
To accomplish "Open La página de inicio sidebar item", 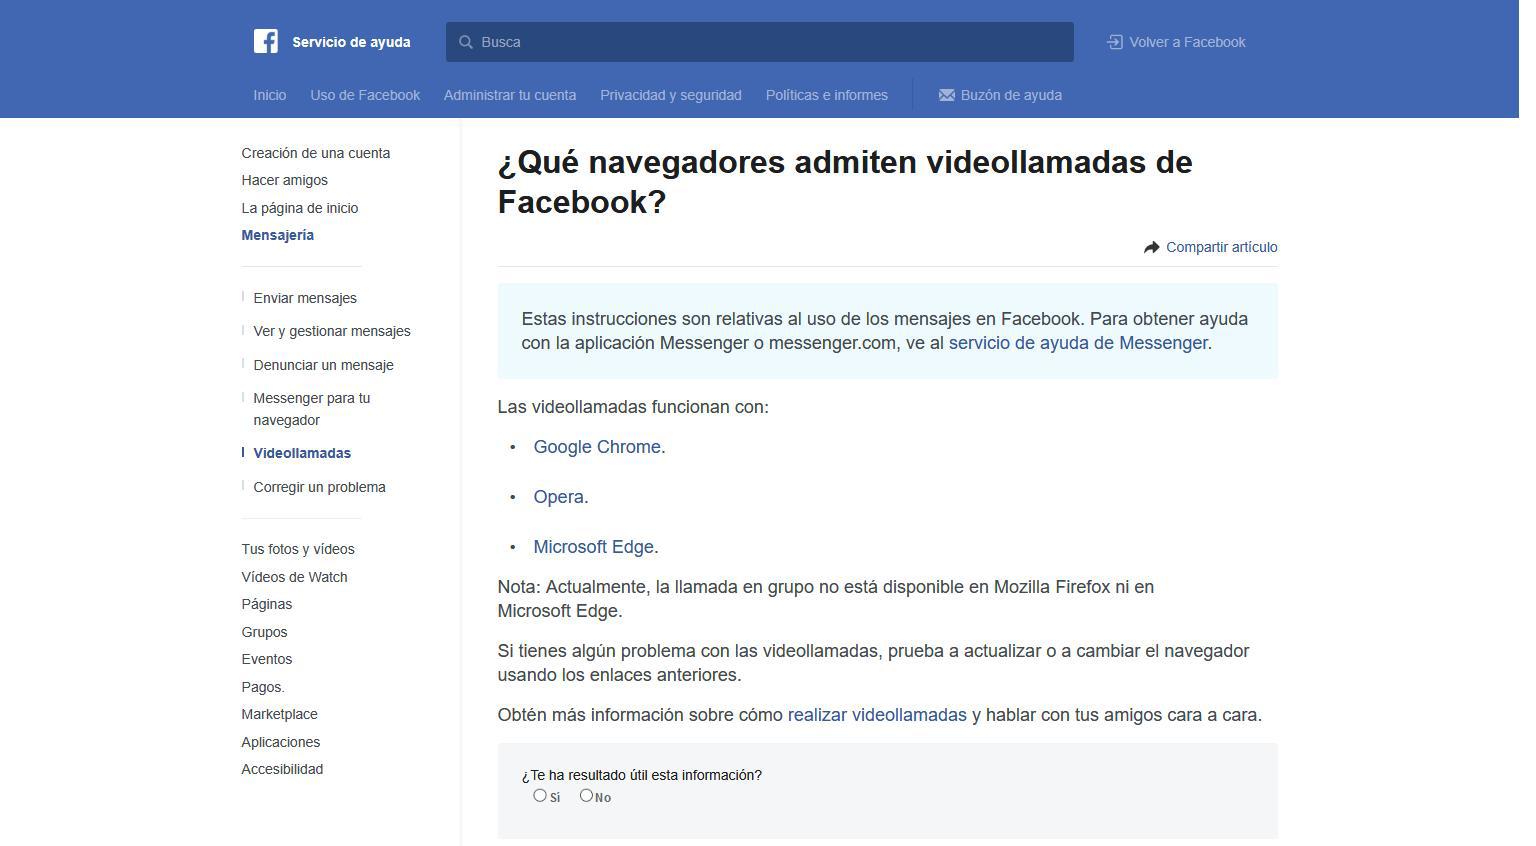I will coord(300,208).
